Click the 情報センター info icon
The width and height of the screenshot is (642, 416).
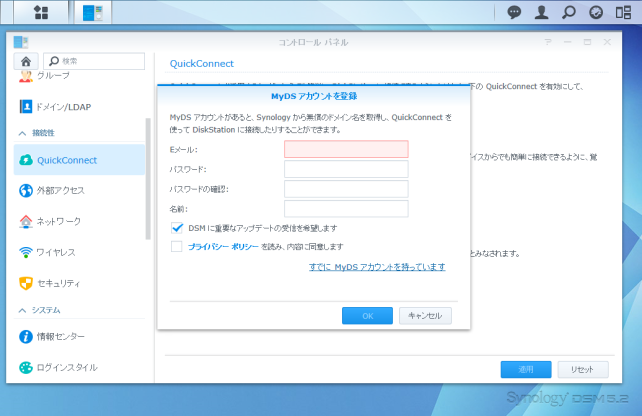(26, 337)
